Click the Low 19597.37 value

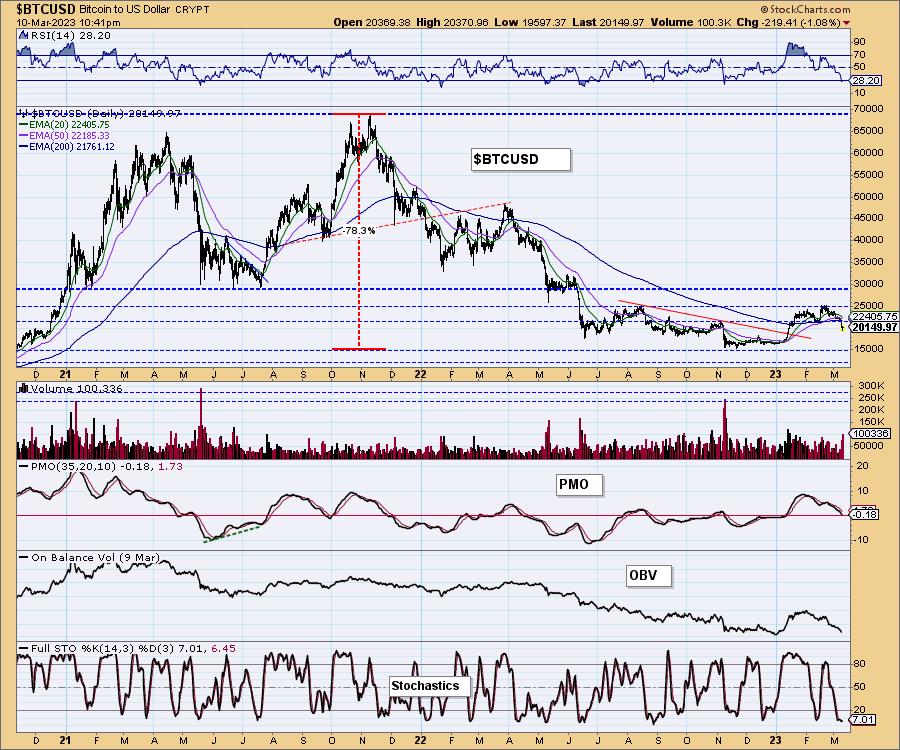pos(530,22)
